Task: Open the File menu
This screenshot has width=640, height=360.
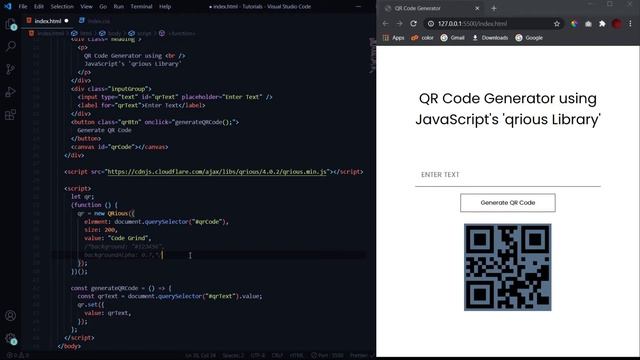Action: 23,7
